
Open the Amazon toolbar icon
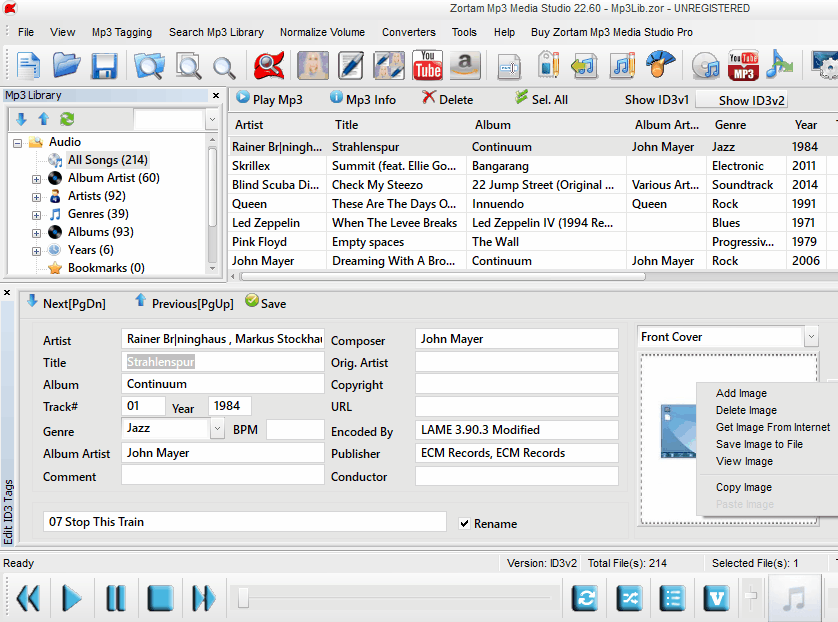tap(465, 66)
